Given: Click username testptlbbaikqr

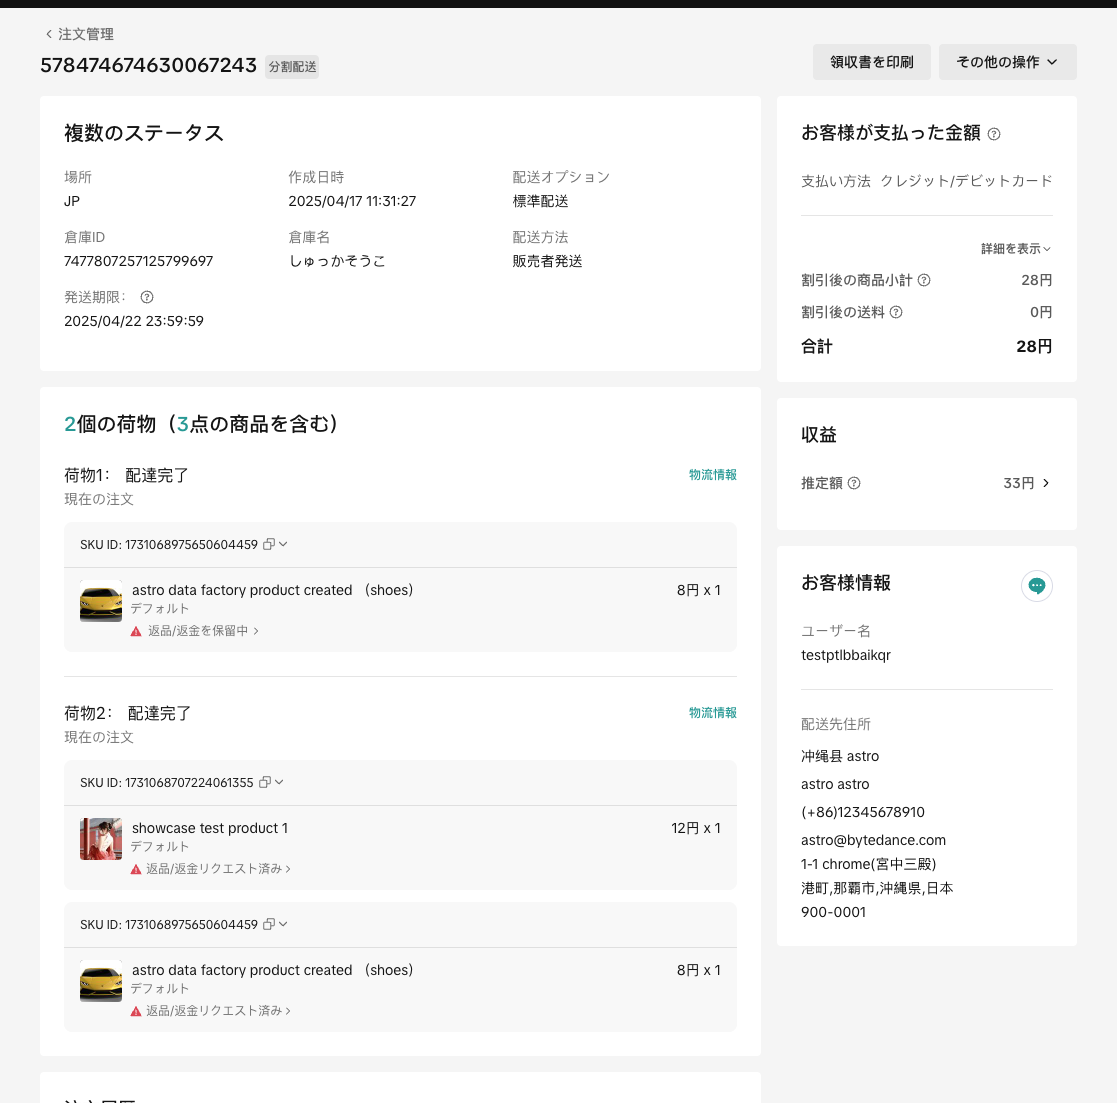Looking at the screenshot, I should (846, 655).
